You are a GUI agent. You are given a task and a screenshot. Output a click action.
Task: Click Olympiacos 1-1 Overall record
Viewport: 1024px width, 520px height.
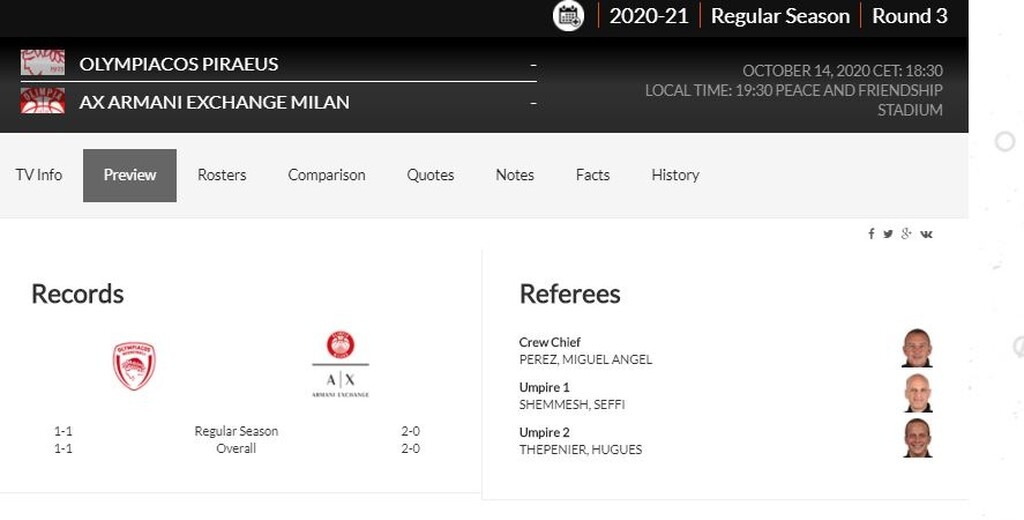click(x=63, y=448)
